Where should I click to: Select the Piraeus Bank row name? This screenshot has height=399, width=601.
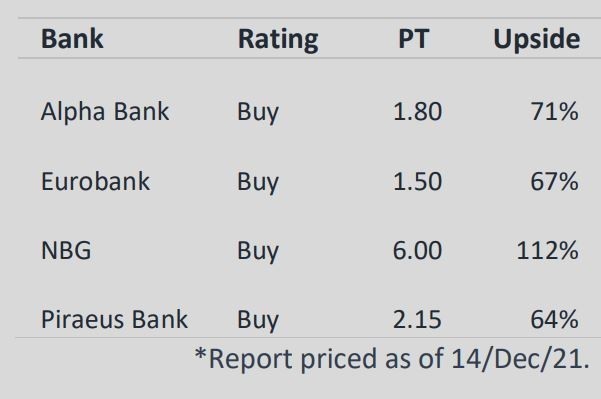pos(114,319)
